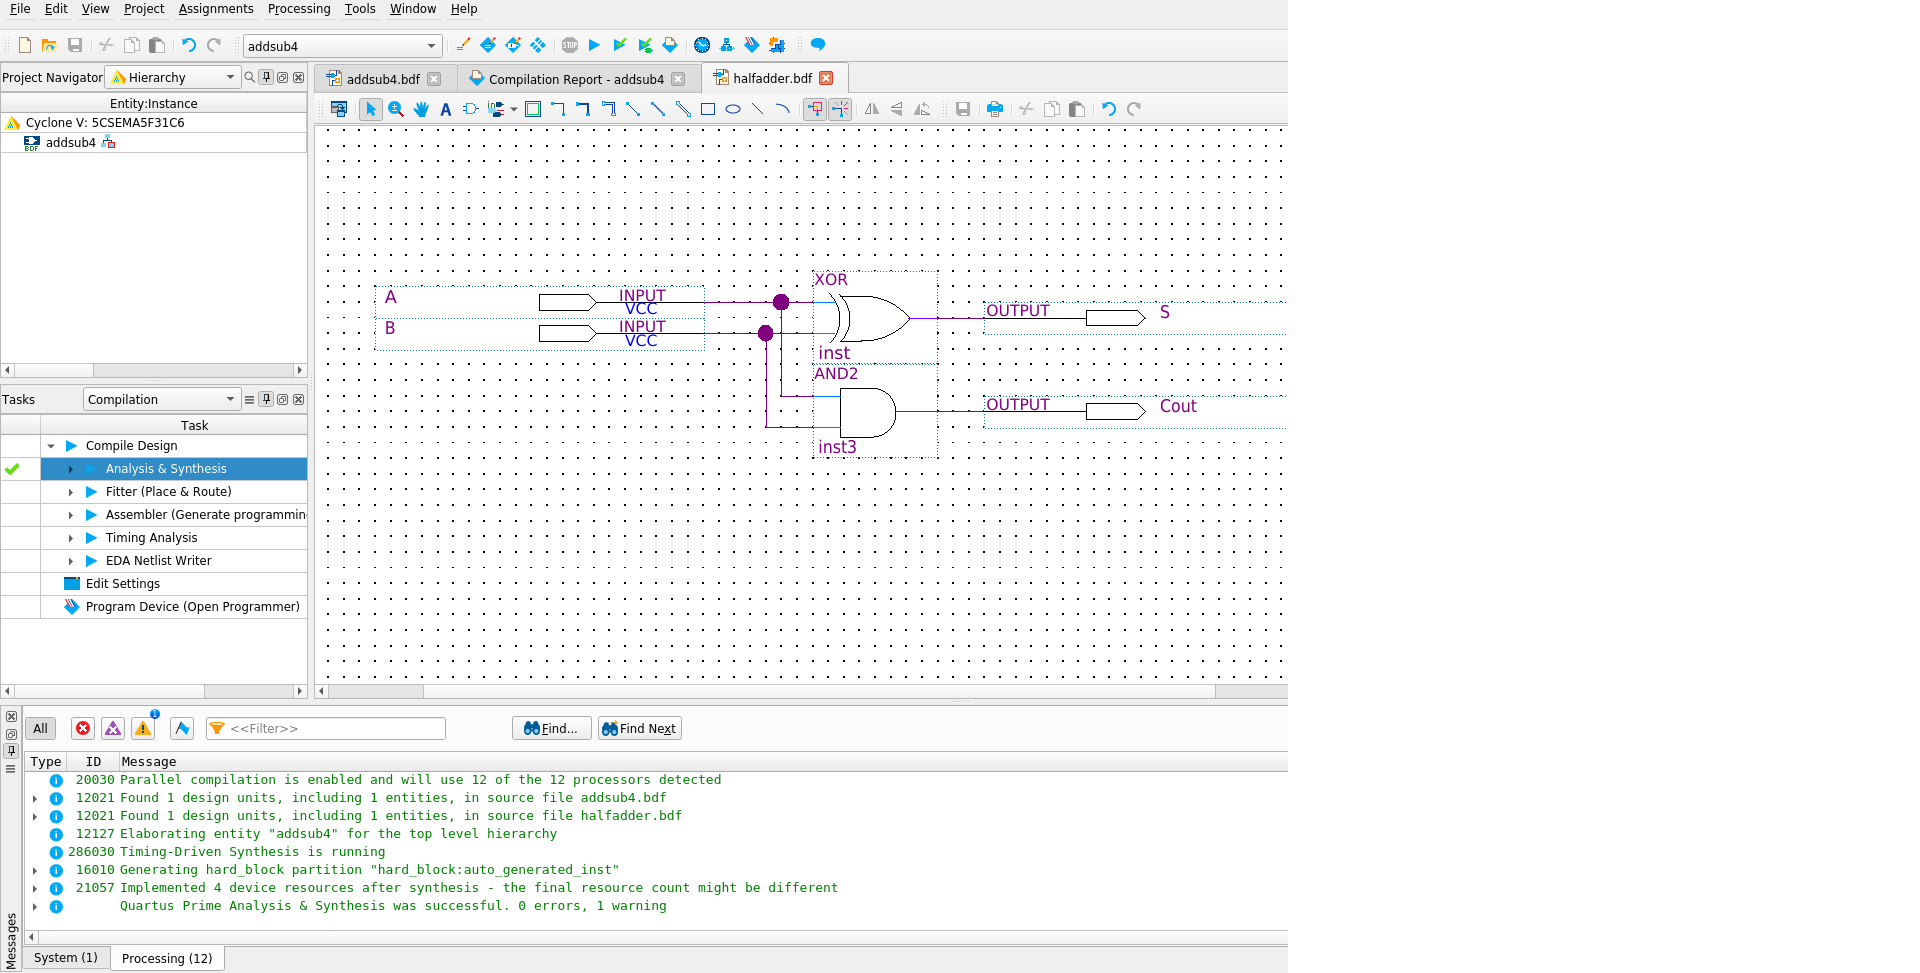Select the arrow Selection tool

[x=371, y=109]
